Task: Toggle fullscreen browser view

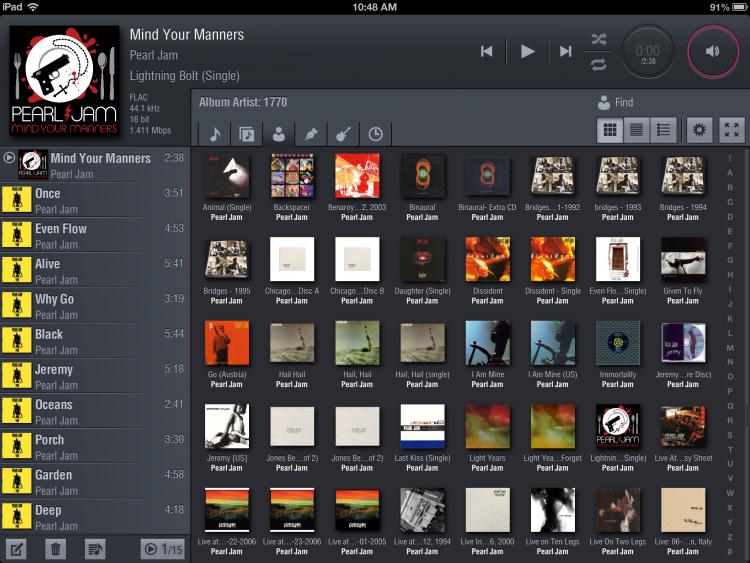Action: pyautogui.click(x=732, y=130)
